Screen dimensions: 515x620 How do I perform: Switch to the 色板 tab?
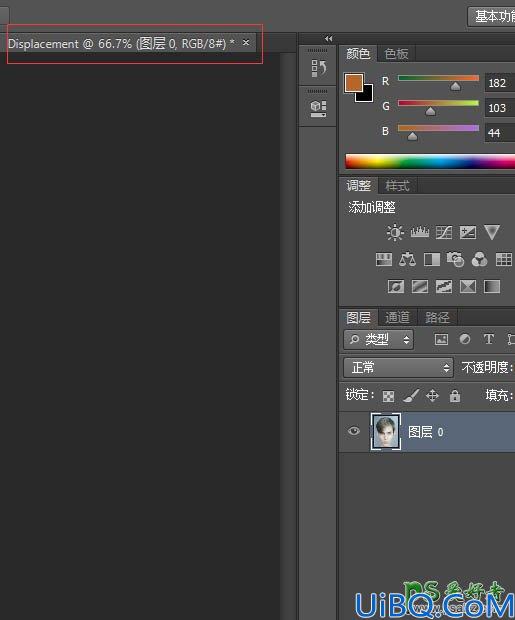click(x=396, y=53)
